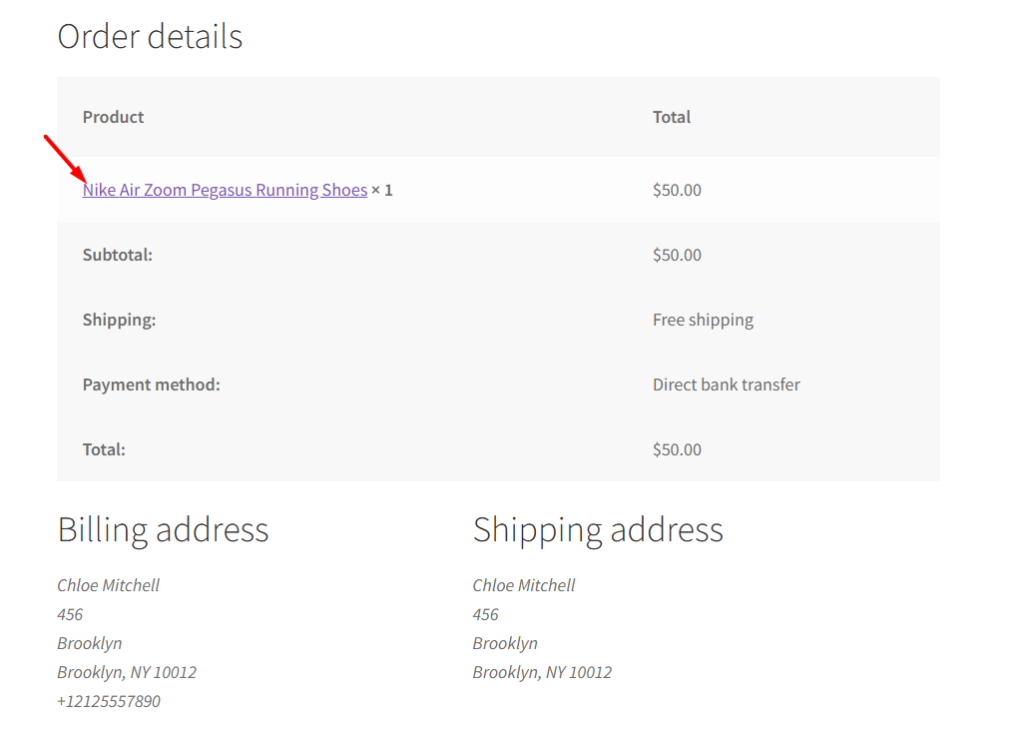Click Brooklyn, NY 10012 under Shipping address
Image resolution: width=1024 pixels, height=741 pixels.
[542, 672]
